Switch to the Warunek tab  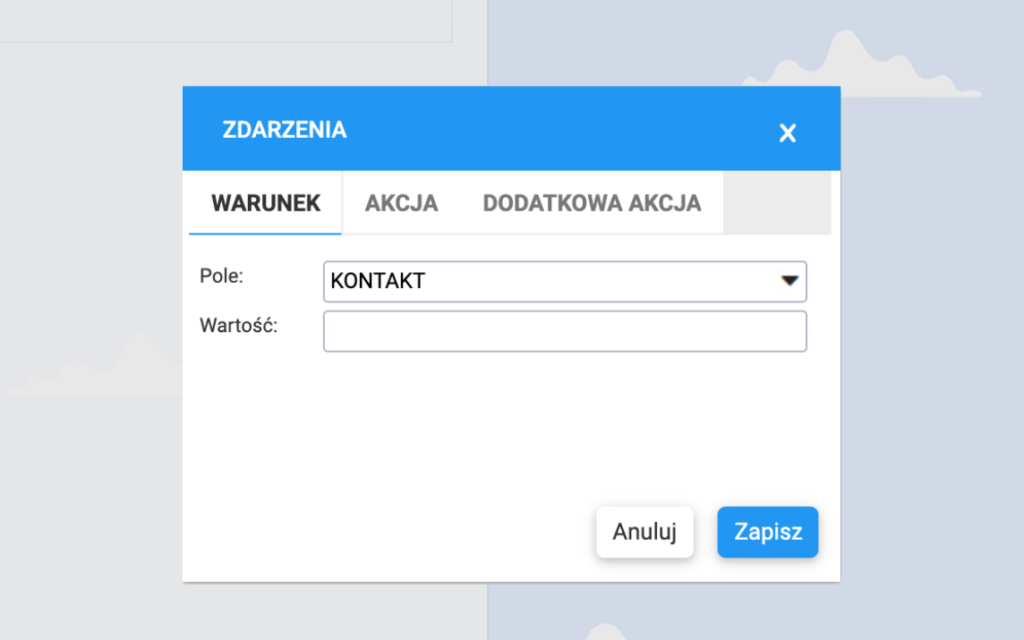coord(265,203)
